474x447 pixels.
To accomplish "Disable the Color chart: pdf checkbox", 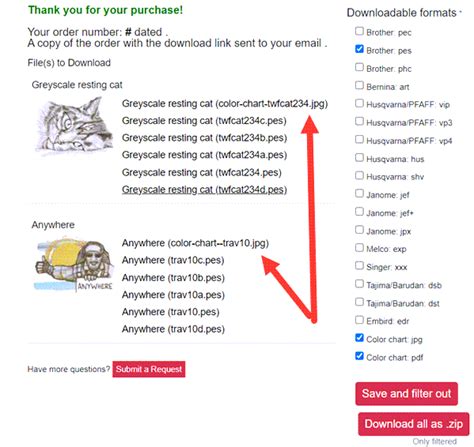I will pos(359,356).
